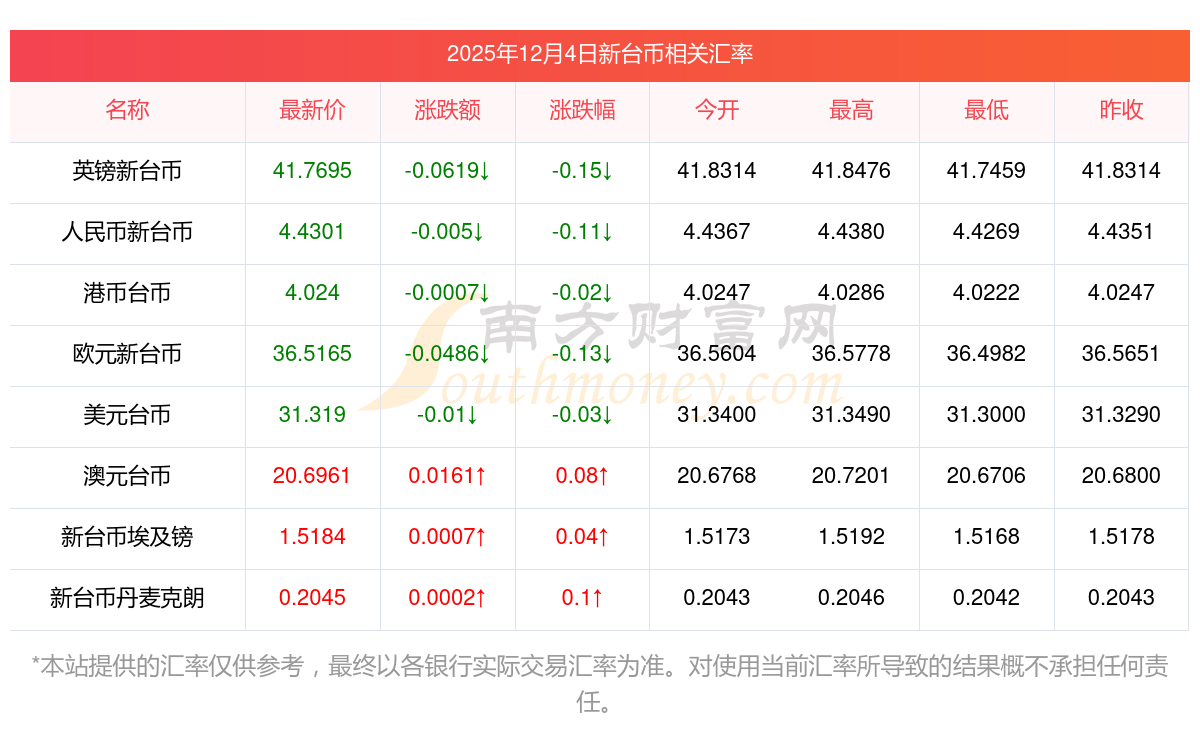Click 新台币埃及镑 open value 1.5173
This screenshot has width=1200, height=733.
[x=717, y=537]
